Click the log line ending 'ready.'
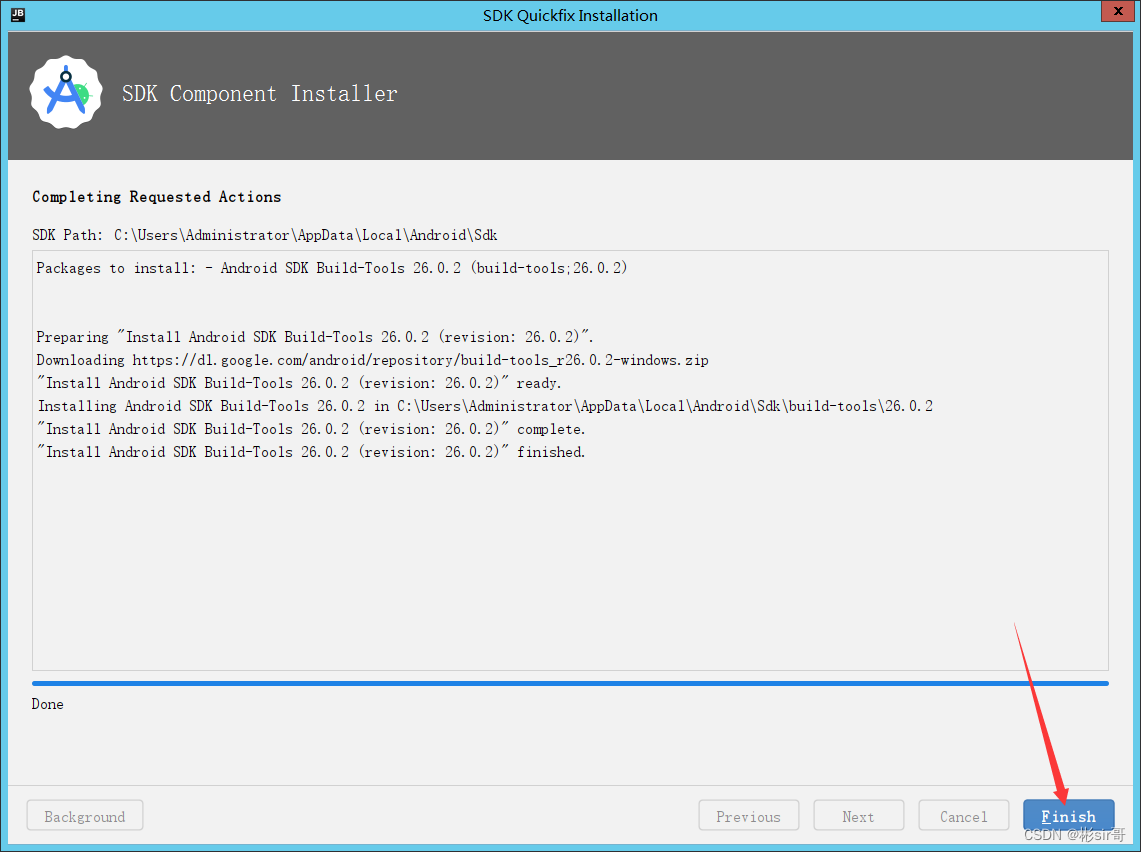1141x852 pixels. pos(299,383)
